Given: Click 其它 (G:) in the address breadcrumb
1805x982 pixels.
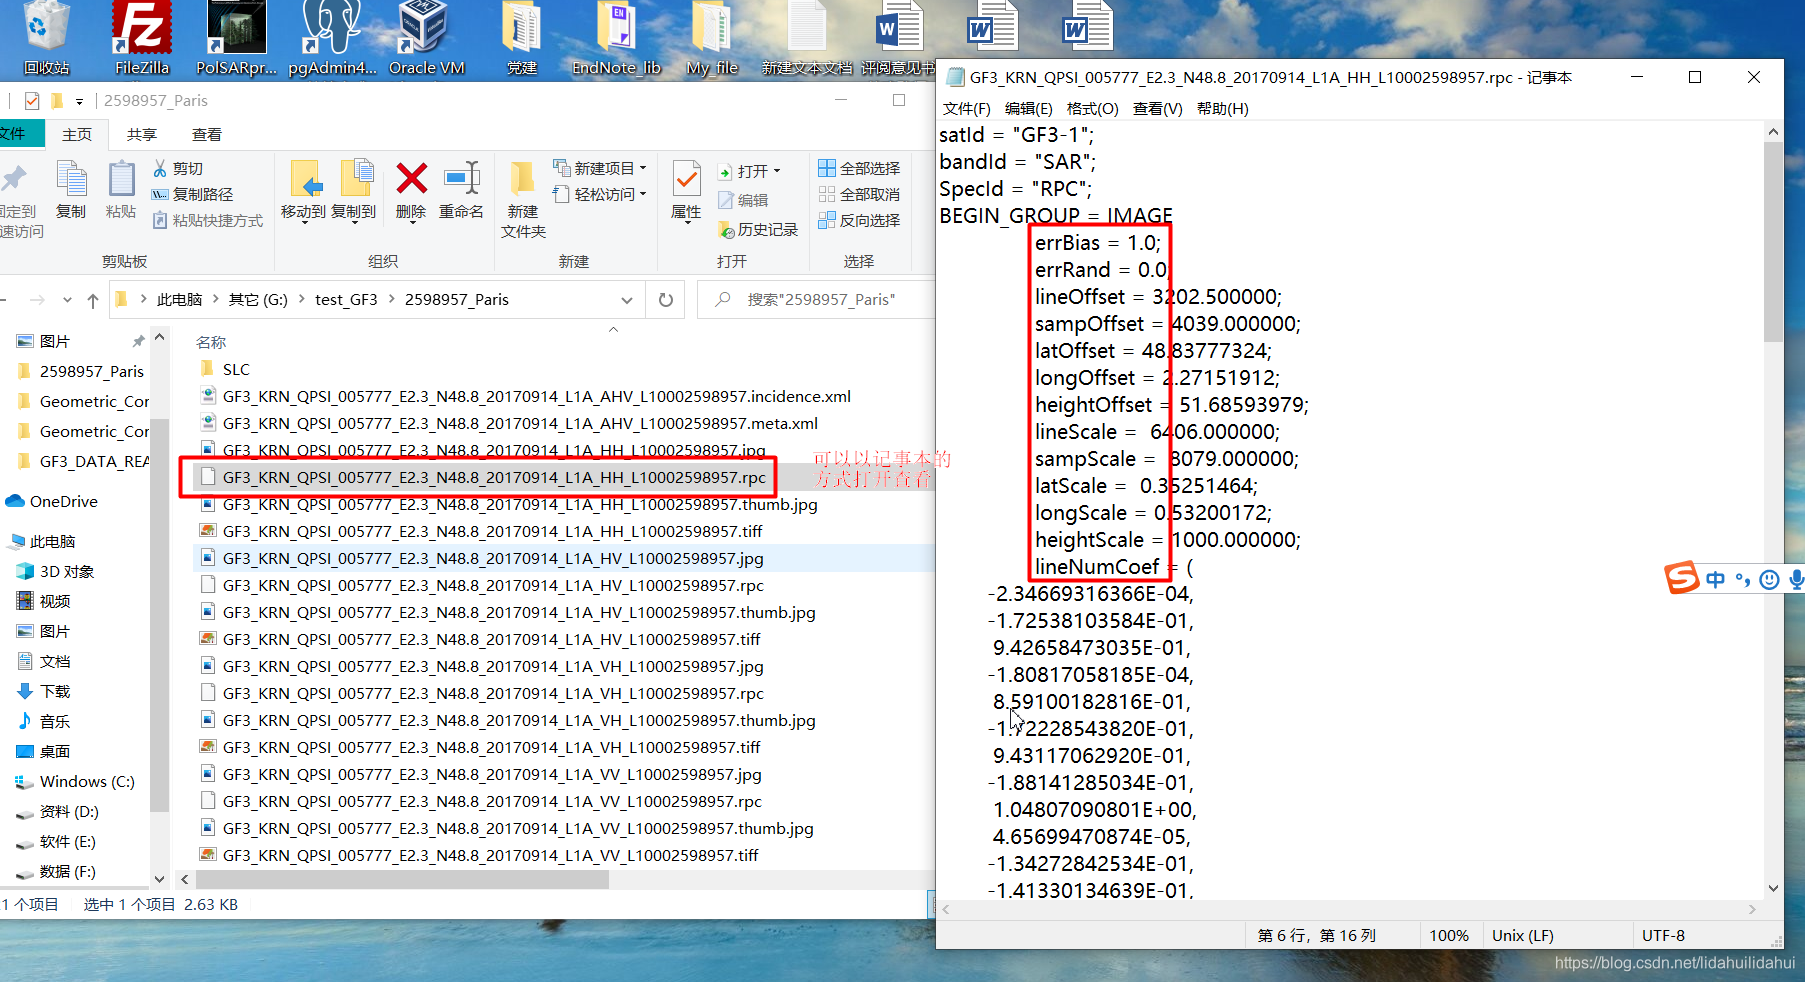Looking at the screenshot, I should click(x=258, y=300).
